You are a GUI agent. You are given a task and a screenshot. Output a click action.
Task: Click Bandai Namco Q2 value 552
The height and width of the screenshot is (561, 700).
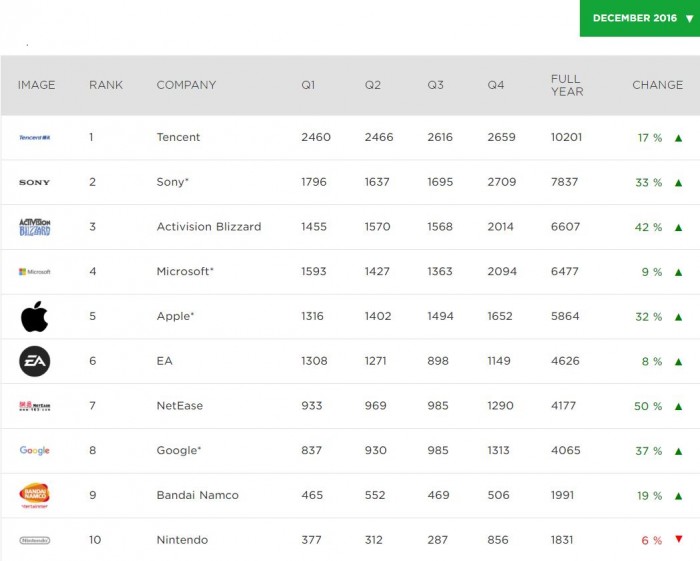[375, 495]
